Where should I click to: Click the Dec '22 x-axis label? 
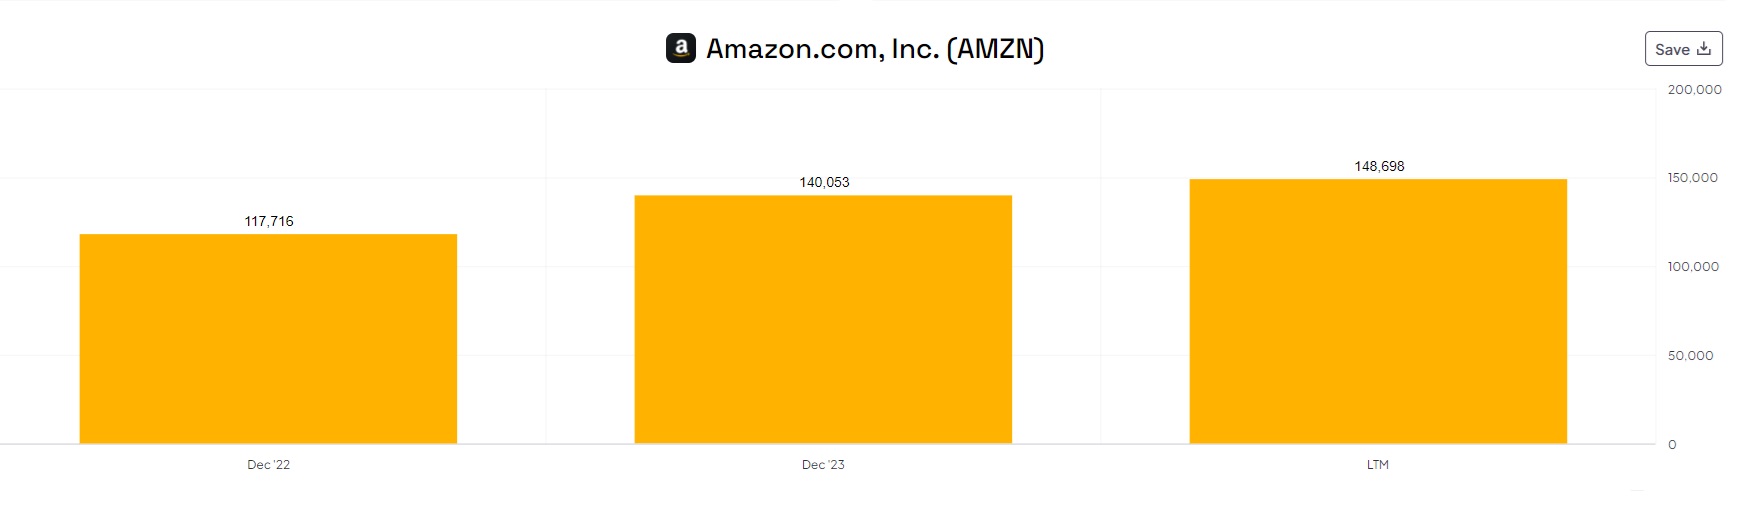pyautogui.click(x=268, y=465)
